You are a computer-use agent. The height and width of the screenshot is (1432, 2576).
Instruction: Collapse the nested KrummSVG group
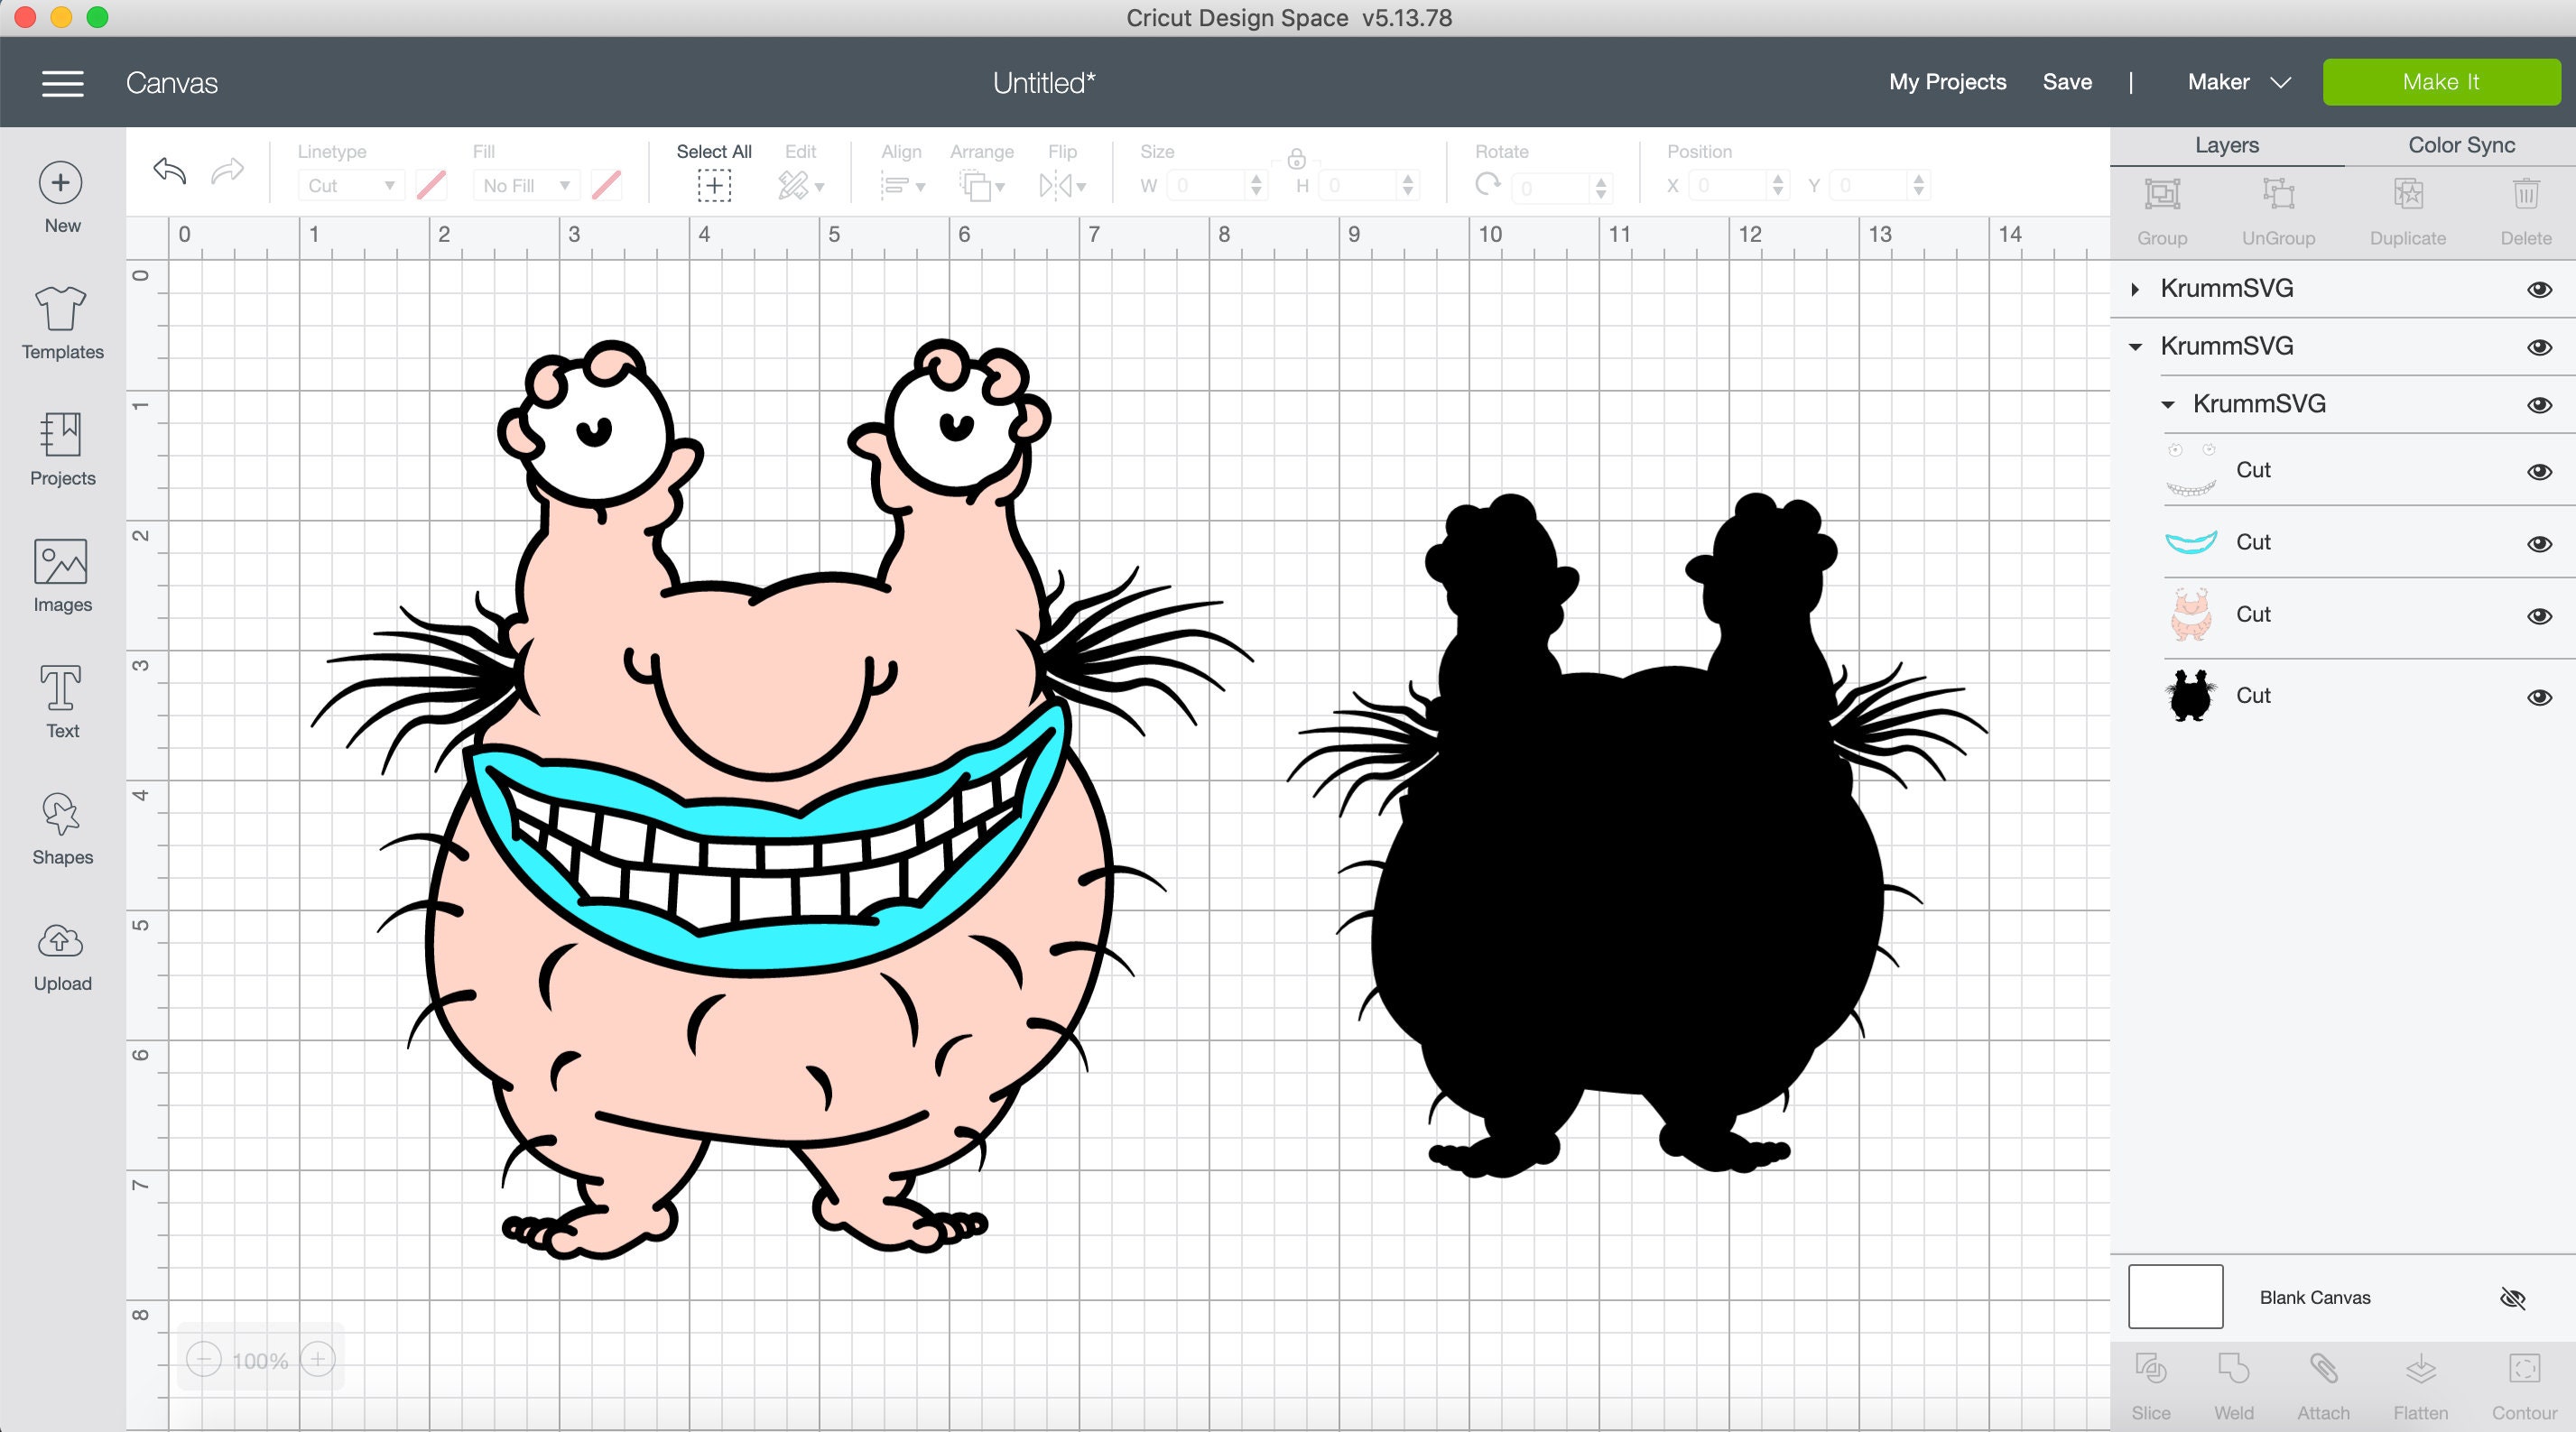(x=2168, y=404)
